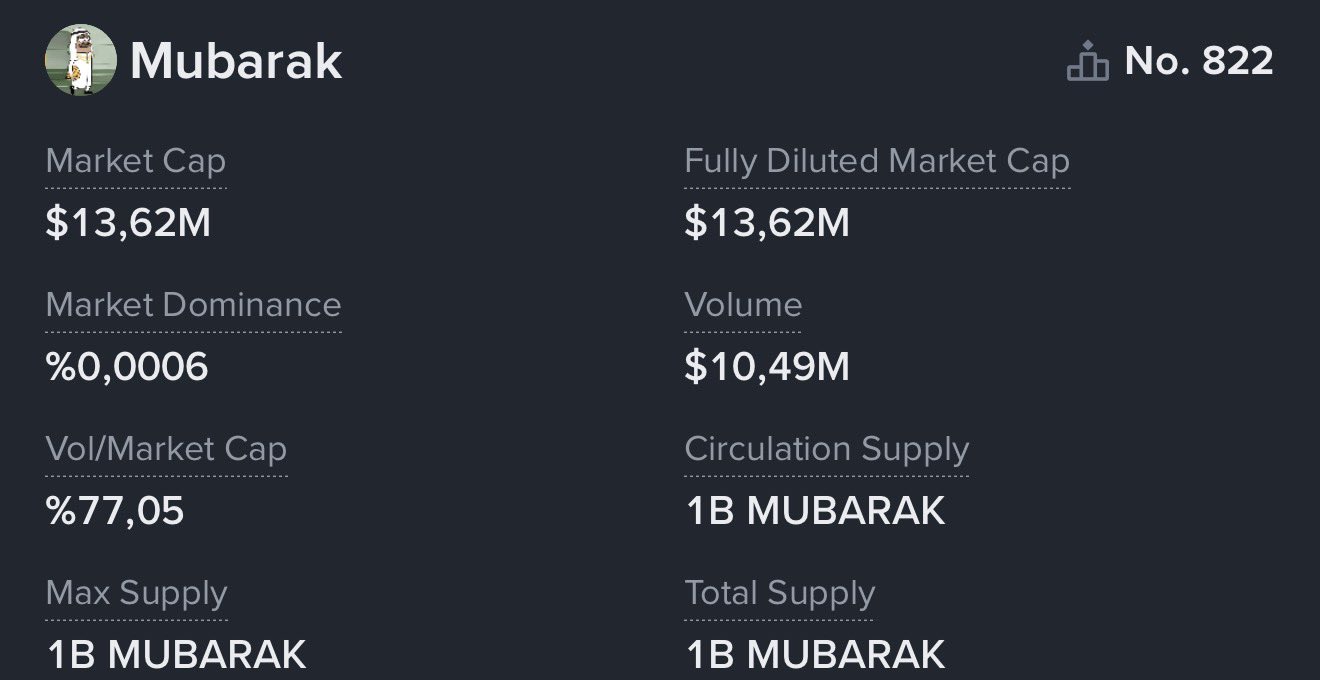Viewport: 1320px width, 680px height.
Task: Show the Vol/Market Cap label explanation
Action: [x=166, y=450]
